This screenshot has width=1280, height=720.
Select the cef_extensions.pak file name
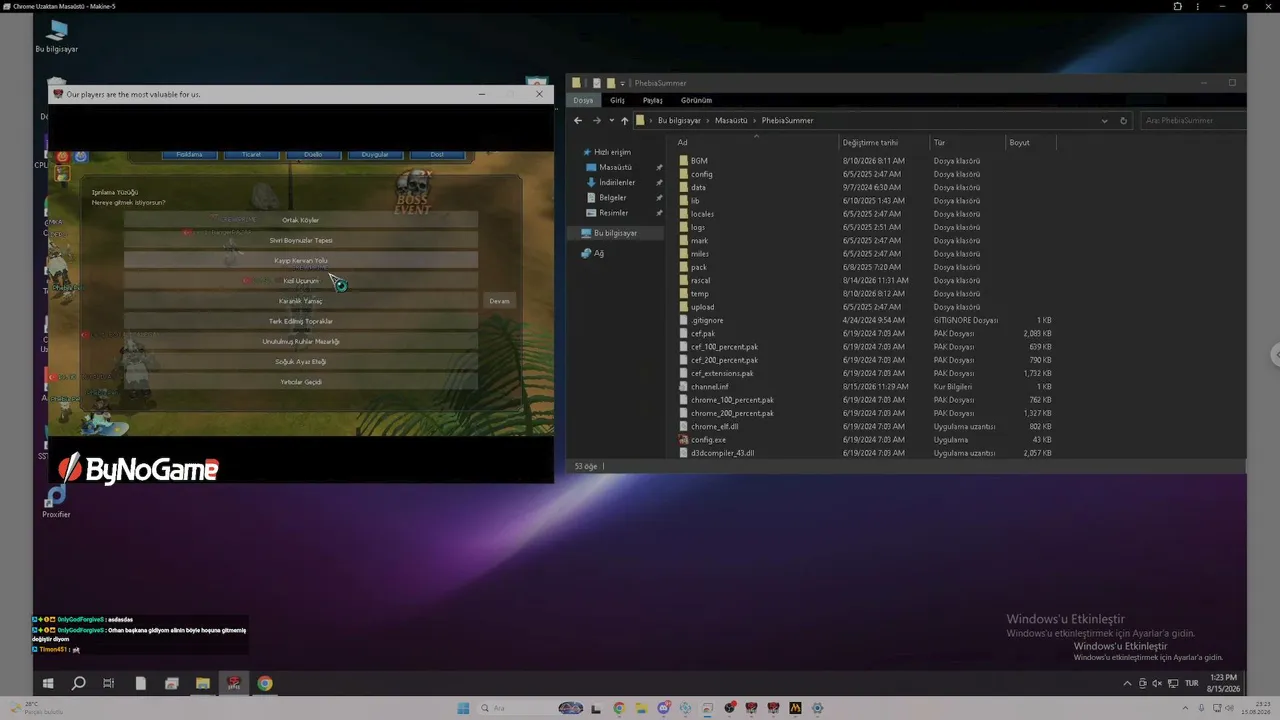tap(722, 373)
